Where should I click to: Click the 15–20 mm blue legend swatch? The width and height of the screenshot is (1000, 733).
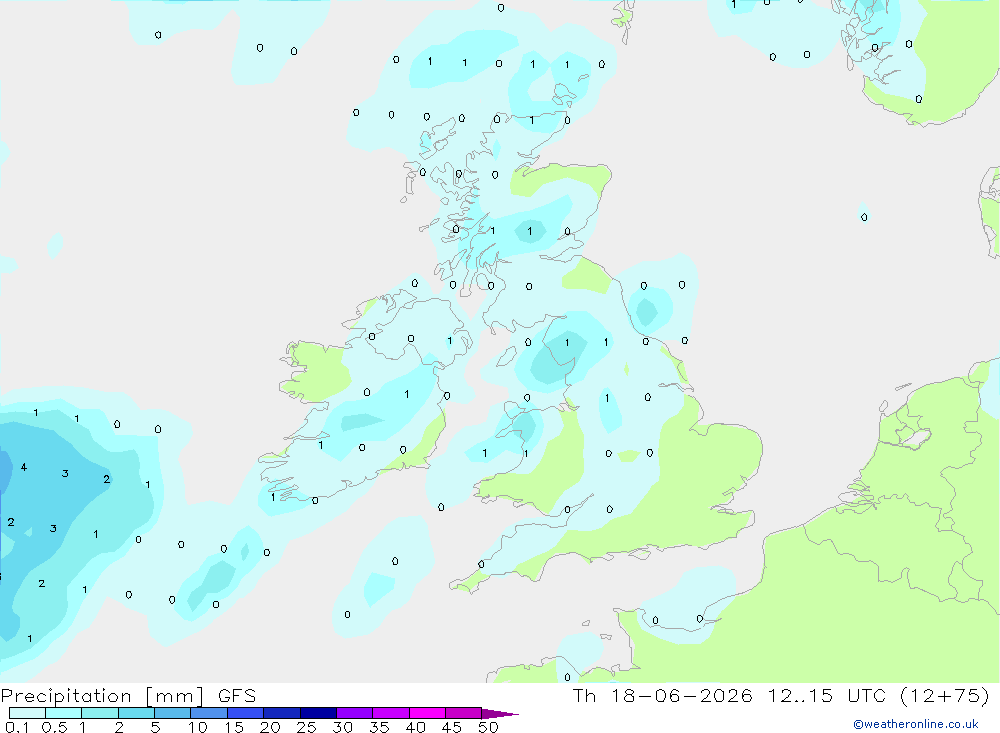click(x=245, y=713)
